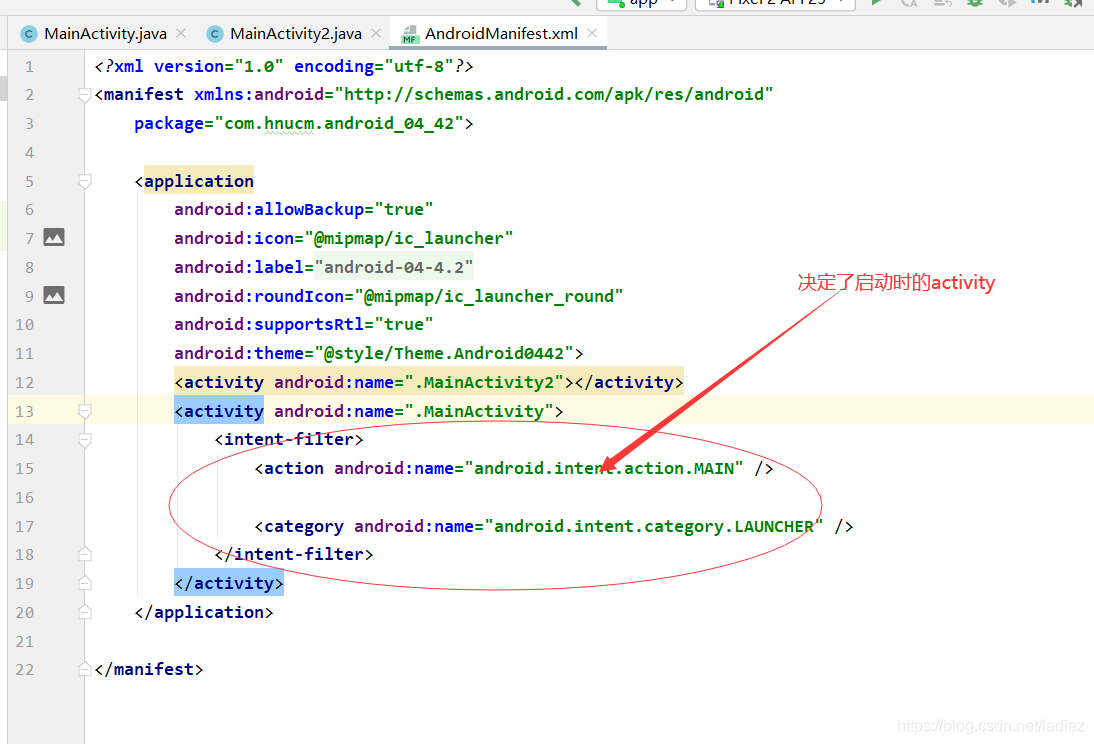Click the closing intent-filter tag
Screen dimensions: 1094x744
[294, 554]
